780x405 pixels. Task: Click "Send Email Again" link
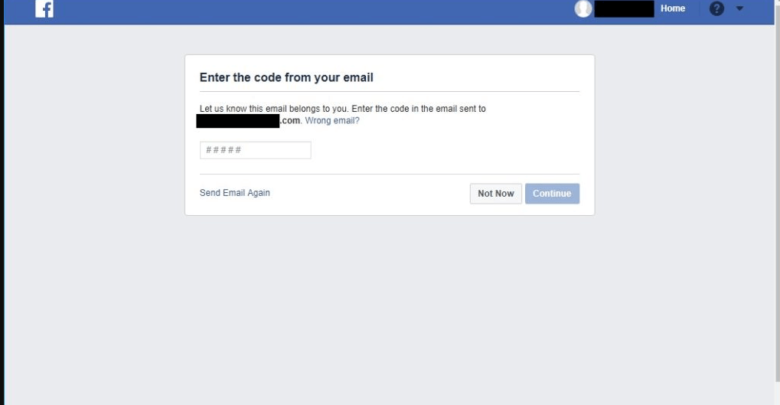pyautogui.click(x=235, y=193)
